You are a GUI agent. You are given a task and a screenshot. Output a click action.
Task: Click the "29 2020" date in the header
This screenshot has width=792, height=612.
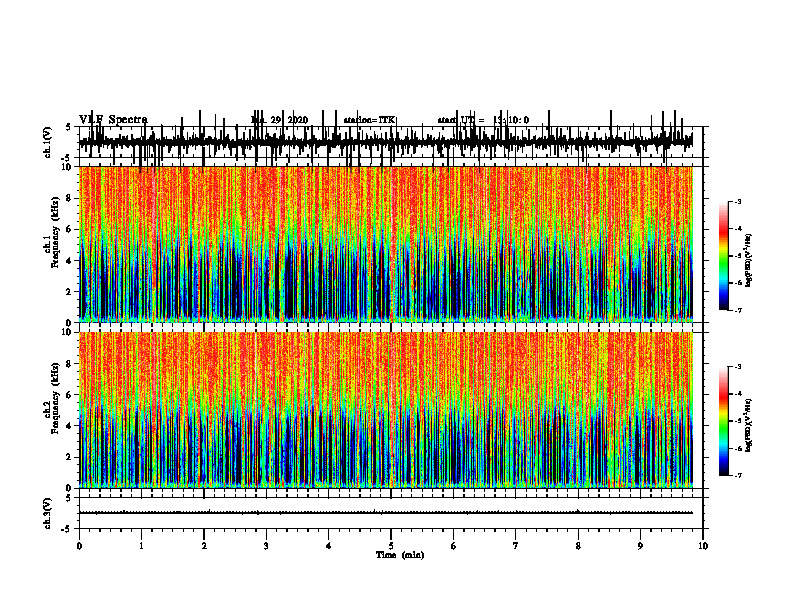click(x=291, y=120)
